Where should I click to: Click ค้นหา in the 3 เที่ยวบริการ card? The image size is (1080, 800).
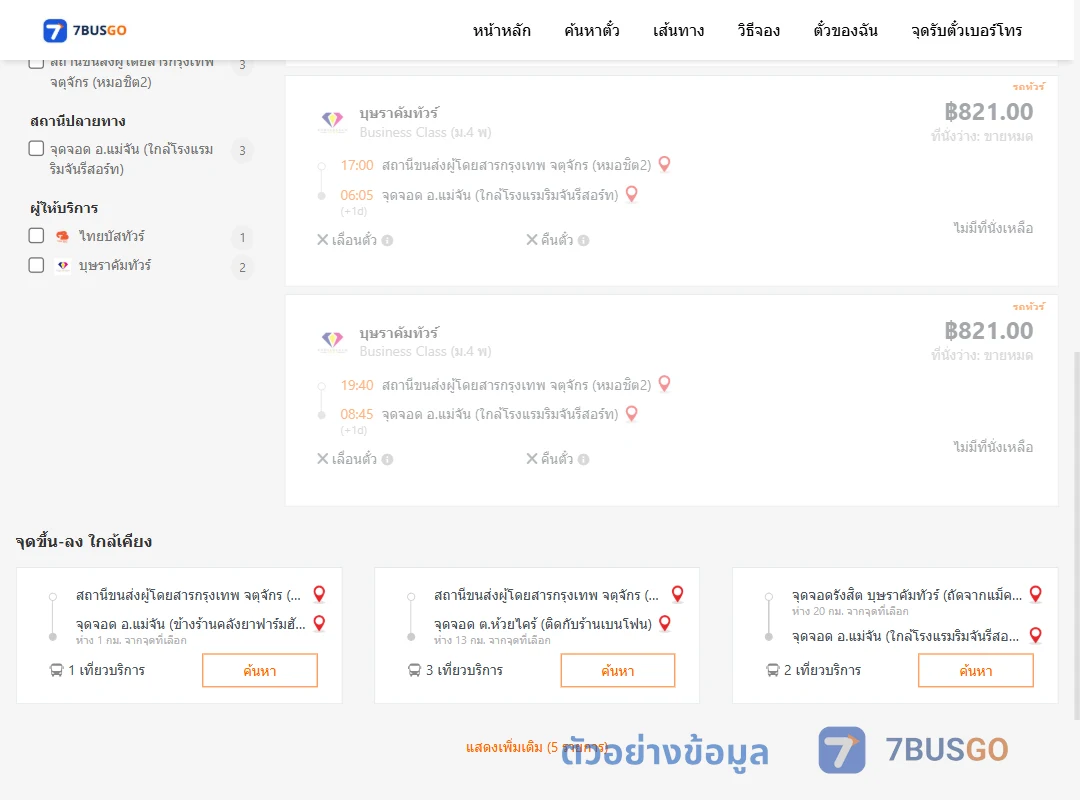pos(618,670)
